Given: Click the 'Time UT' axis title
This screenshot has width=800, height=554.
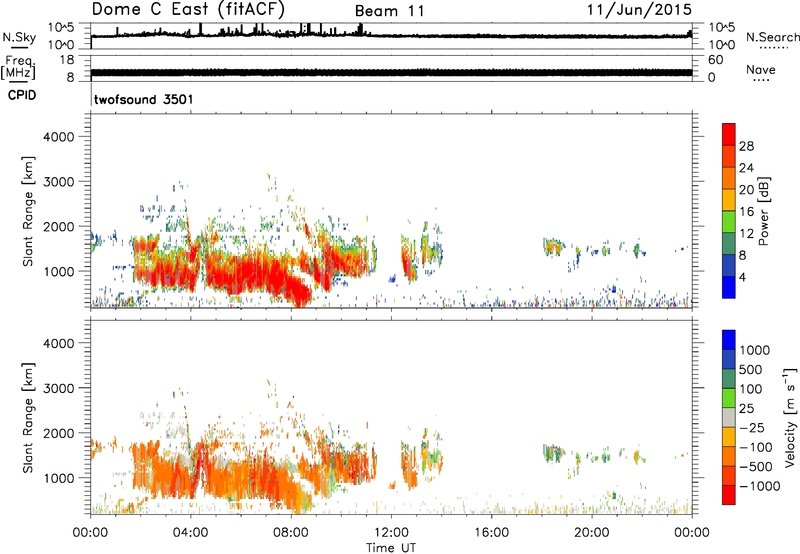Looking at the screenshot, I should pyautogui.click(x=391, y=548).
